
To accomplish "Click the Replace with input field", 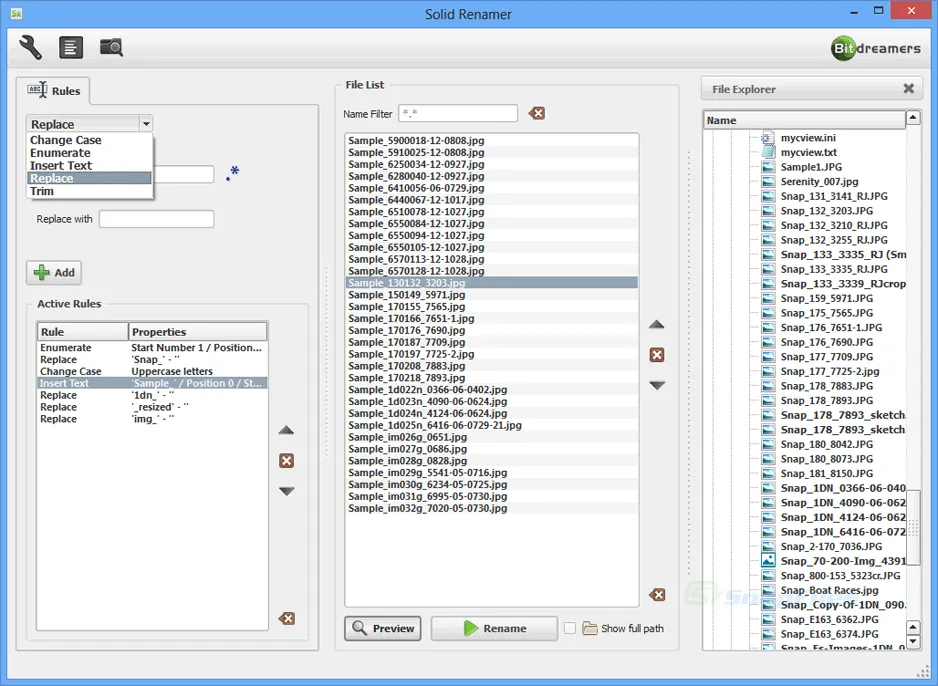I will tap(156, 219).
